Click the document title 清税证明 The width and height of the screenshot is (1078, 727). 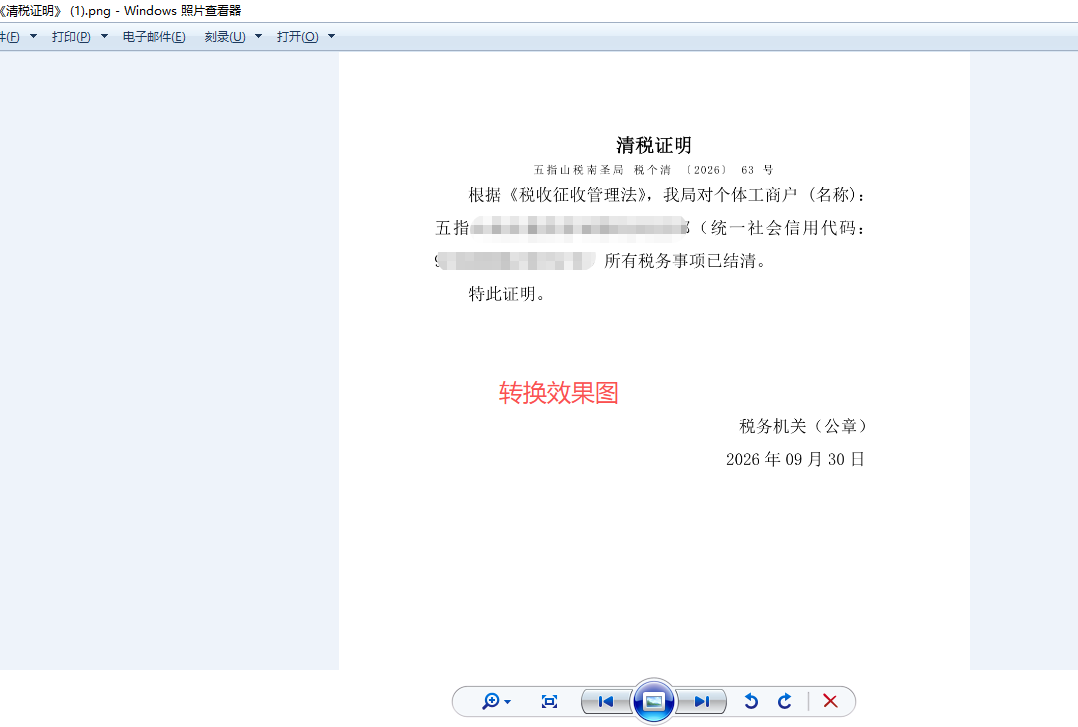click(653, 145)
